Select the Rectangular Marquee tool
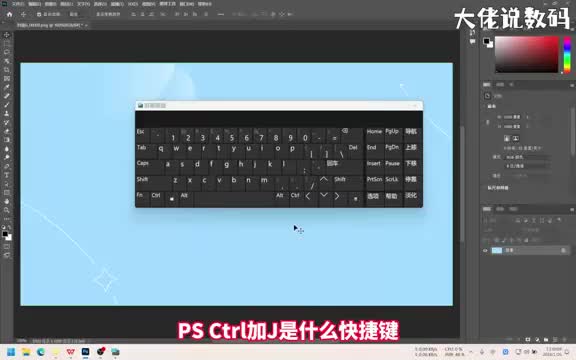The height and width of the screenshot is (360, 576). (7, 43)
